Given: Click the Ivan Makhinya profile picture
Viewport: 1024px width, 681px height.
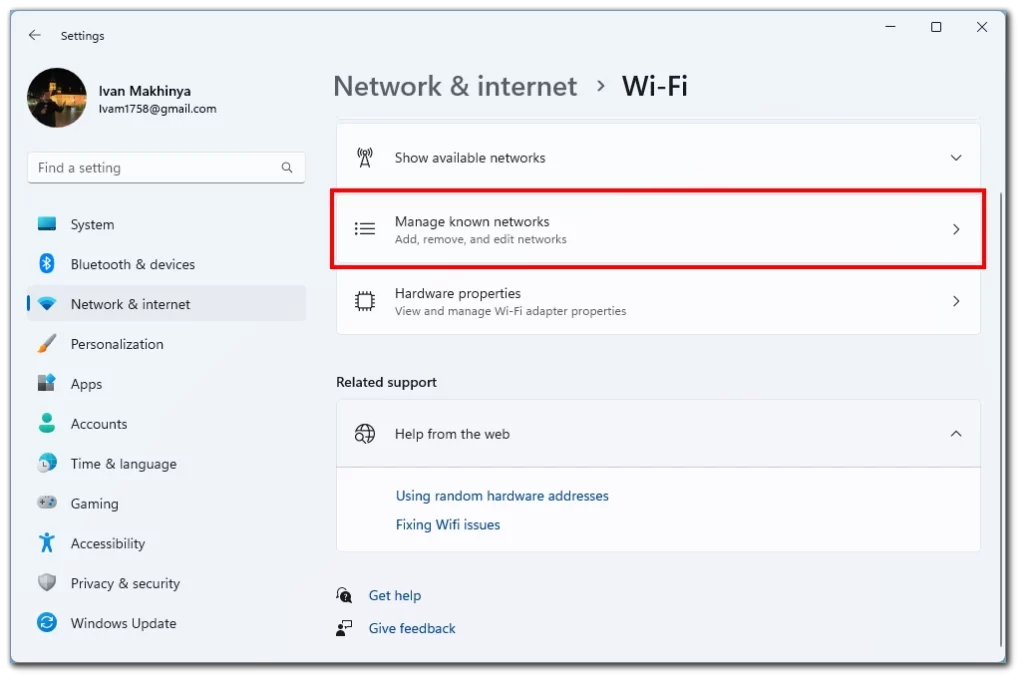Looking at the screenshot, I should [x=57, y=98].
